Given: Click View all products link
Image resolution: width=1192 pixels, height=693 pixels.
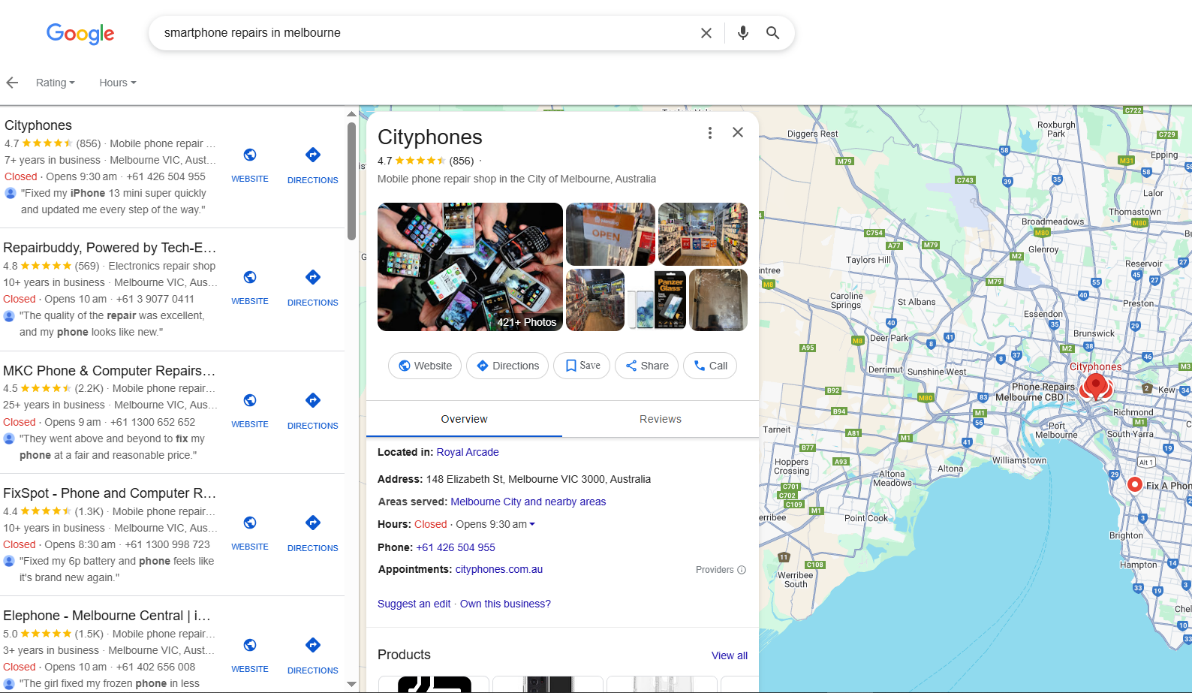Looking at the screenshot, I should point(729,655).
